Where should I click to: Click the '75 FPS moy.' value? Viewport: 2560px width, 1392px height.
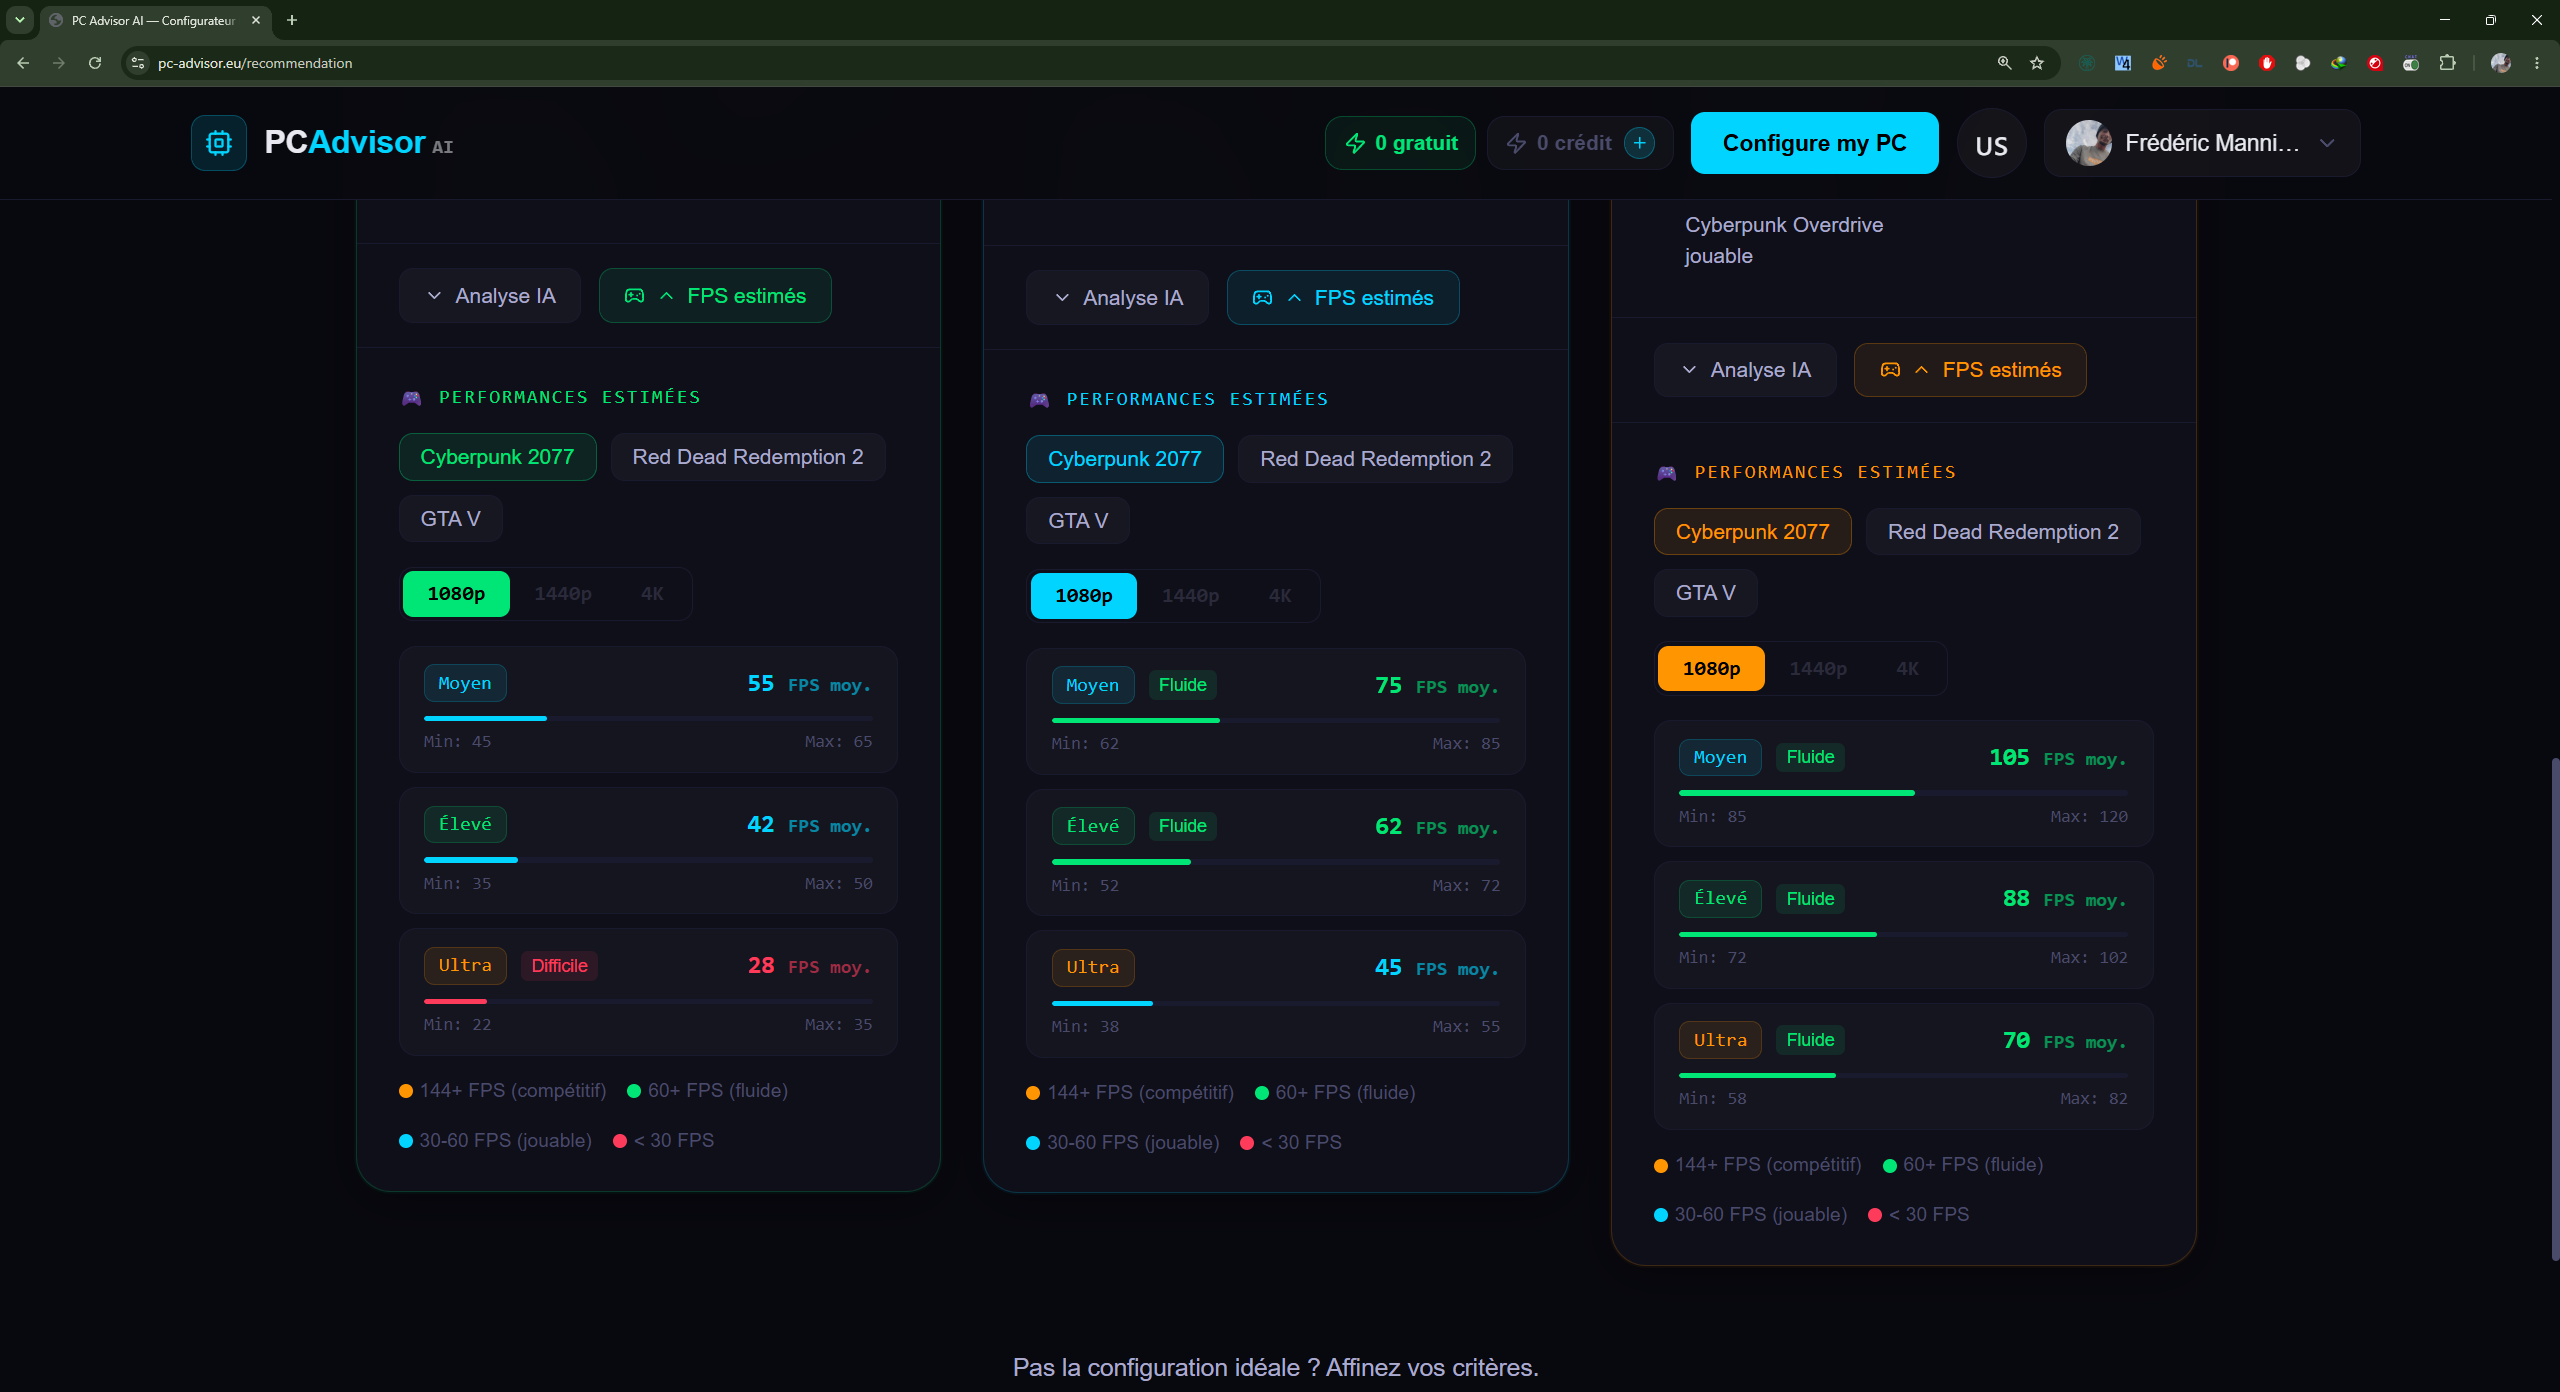1437,686
